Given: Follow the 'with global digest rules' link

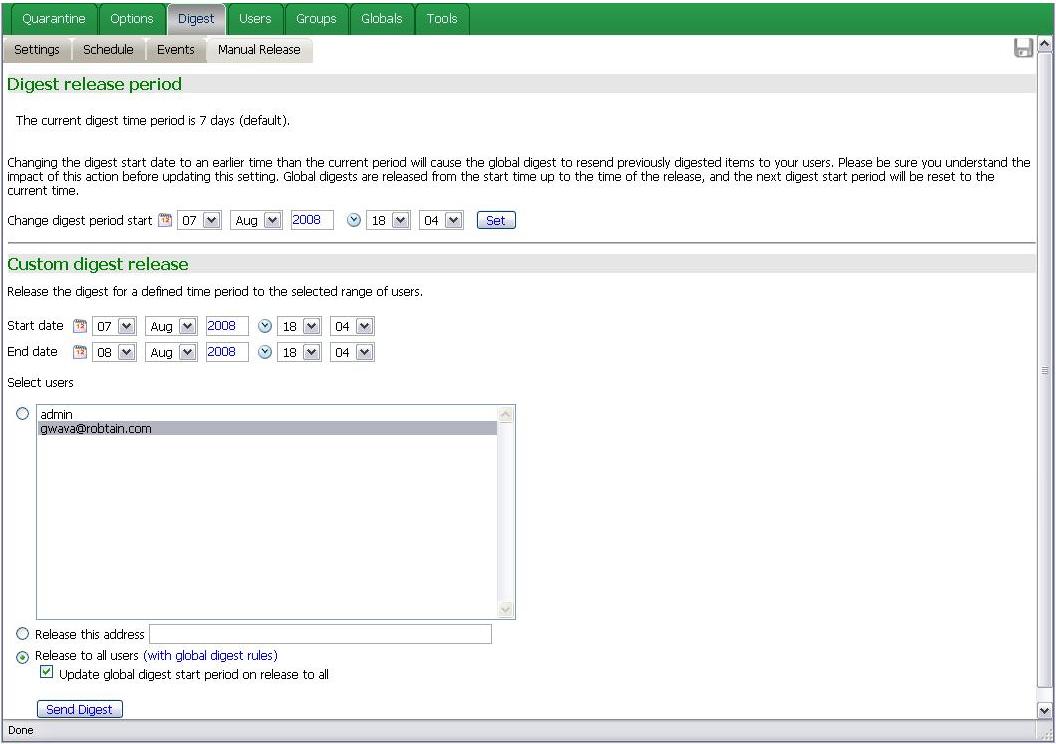Looking at the screenshot, I should 210,655.
